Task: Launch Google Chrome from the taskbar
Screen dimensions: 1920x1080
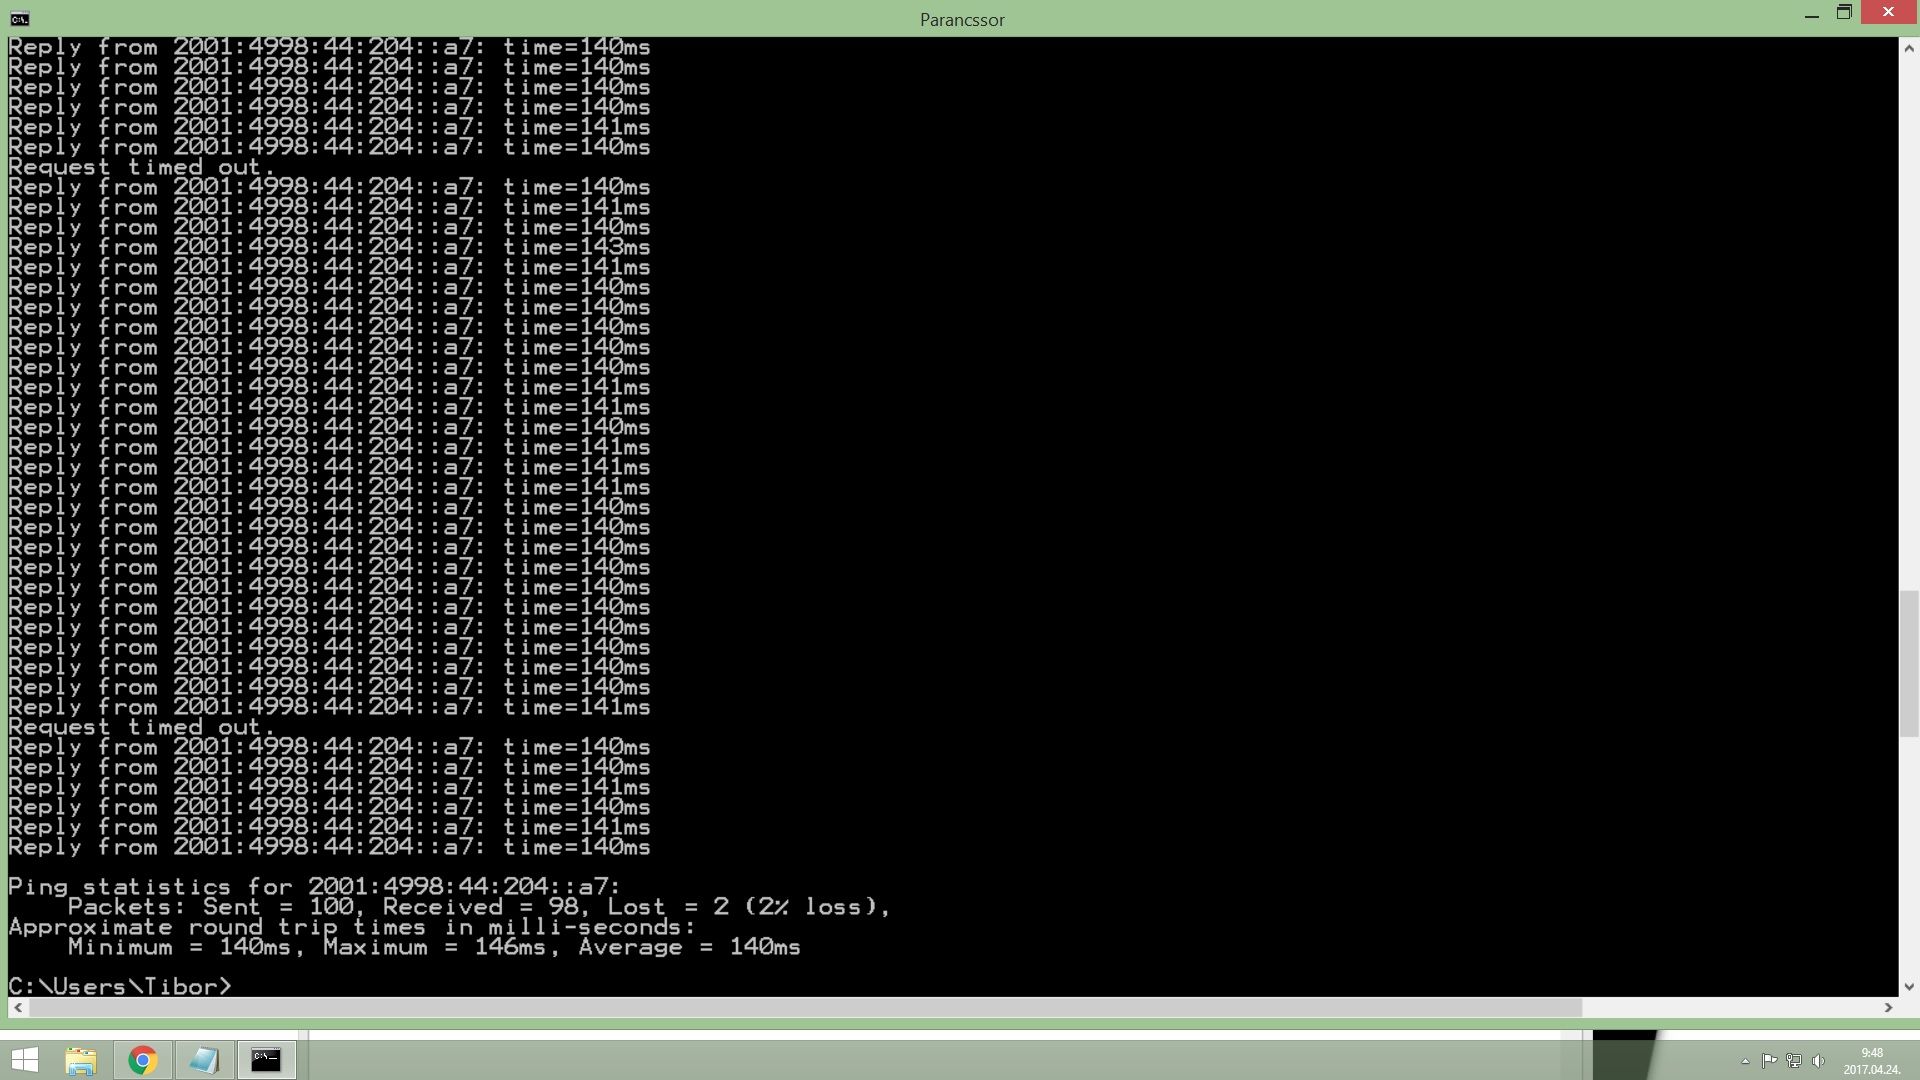Action: (x=143, y=1060)
